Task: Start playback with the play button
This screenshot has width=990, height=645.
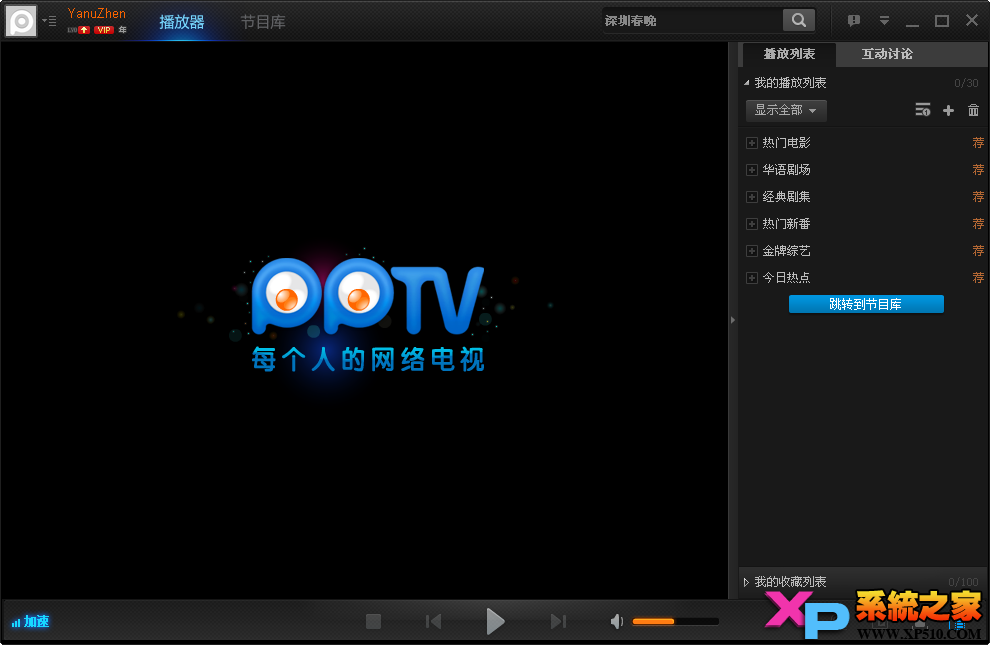Action: click(x=495, y=622)
